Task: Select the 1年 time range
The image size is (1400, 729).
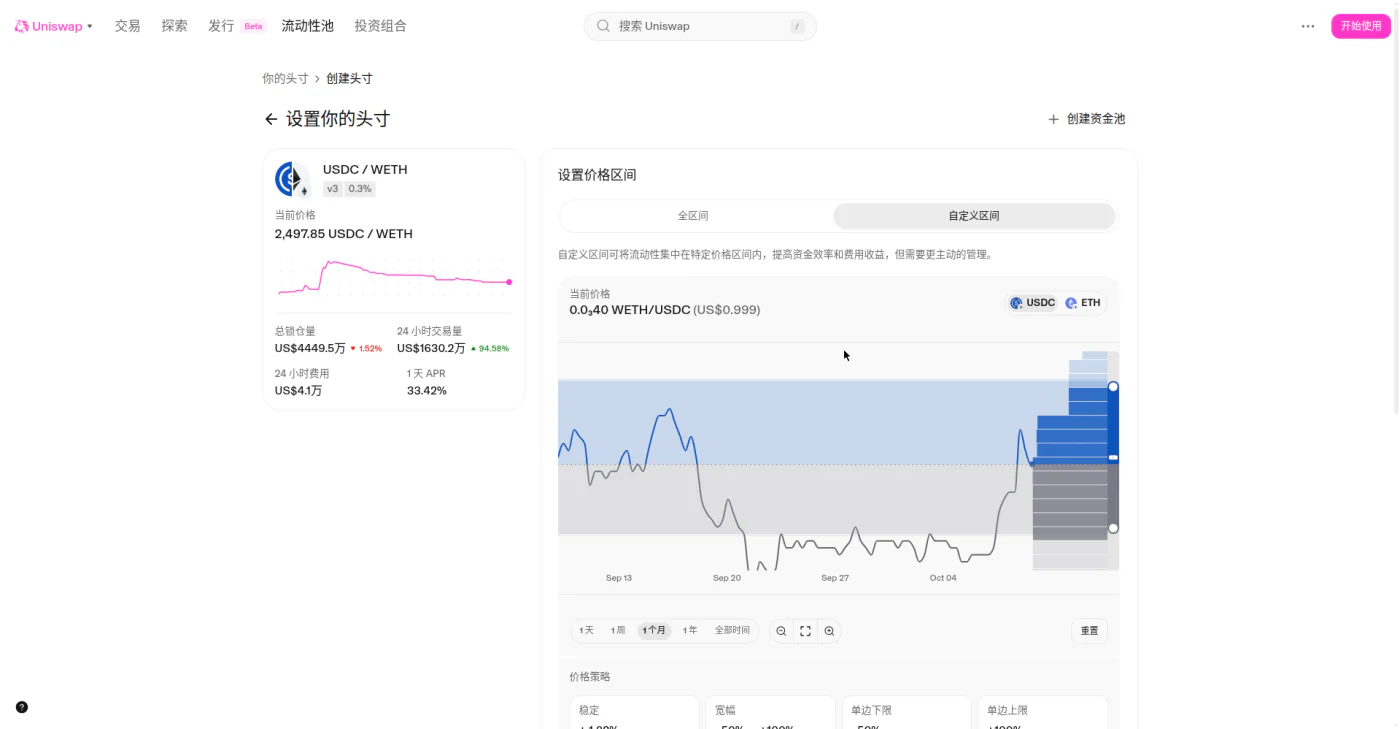Action: click(690, 631)
